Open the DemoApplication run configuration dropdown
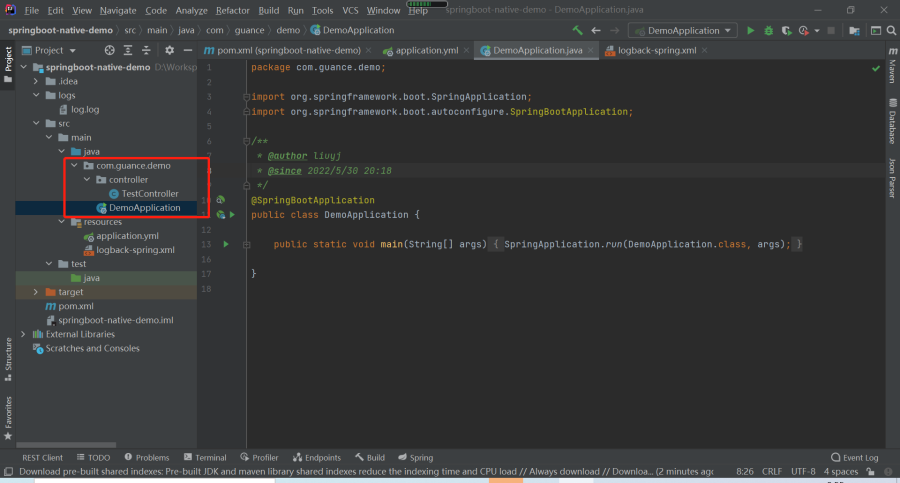The height and width of the screenshot is (483, 900). [x=682, y=30]
